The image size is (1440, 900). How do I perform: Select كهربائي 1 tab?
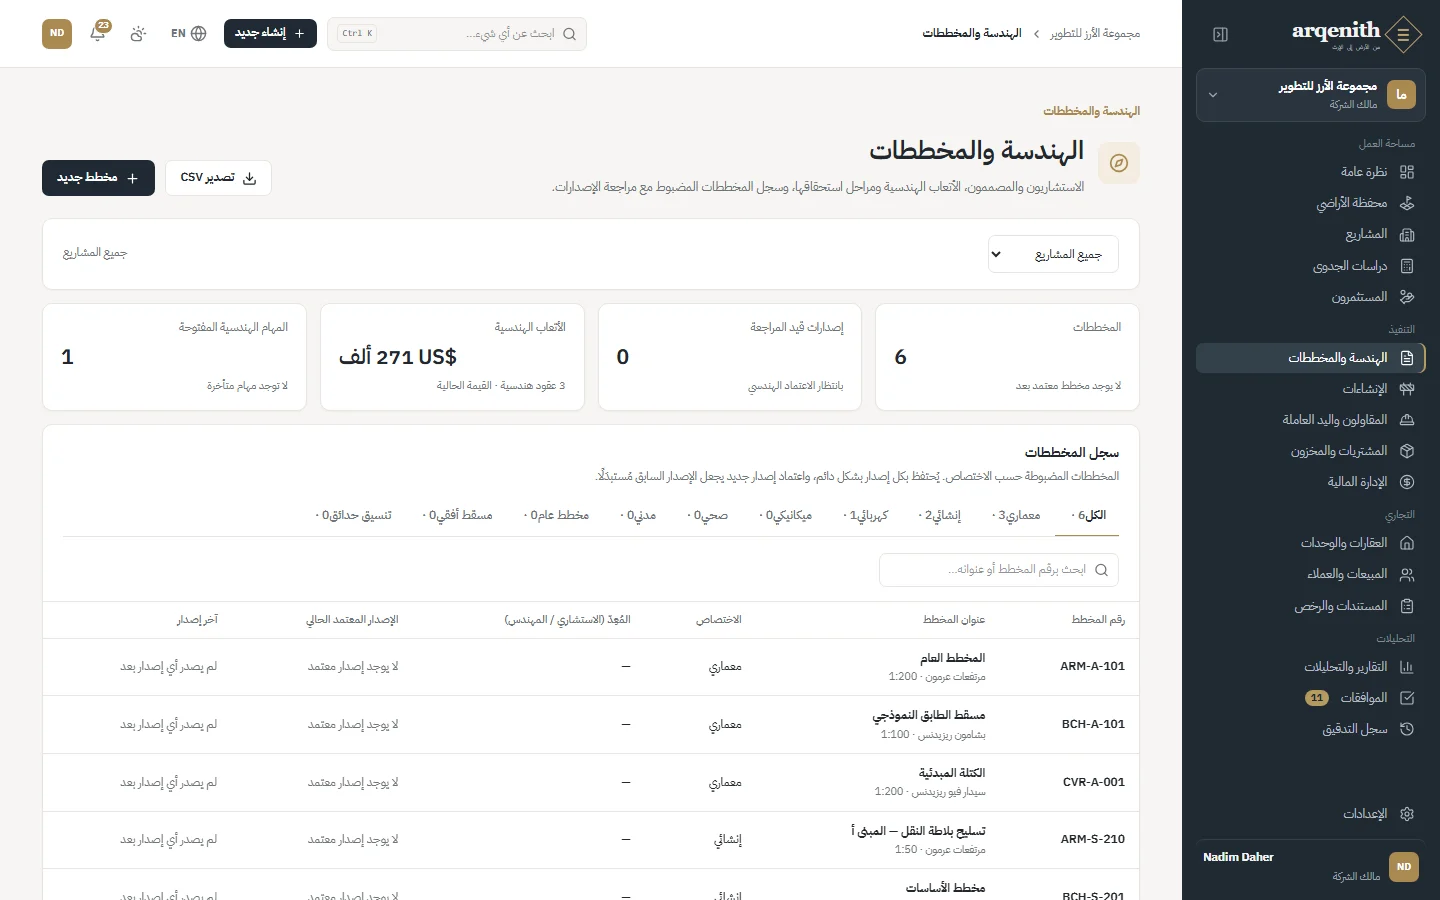click(x=866, y=516)
